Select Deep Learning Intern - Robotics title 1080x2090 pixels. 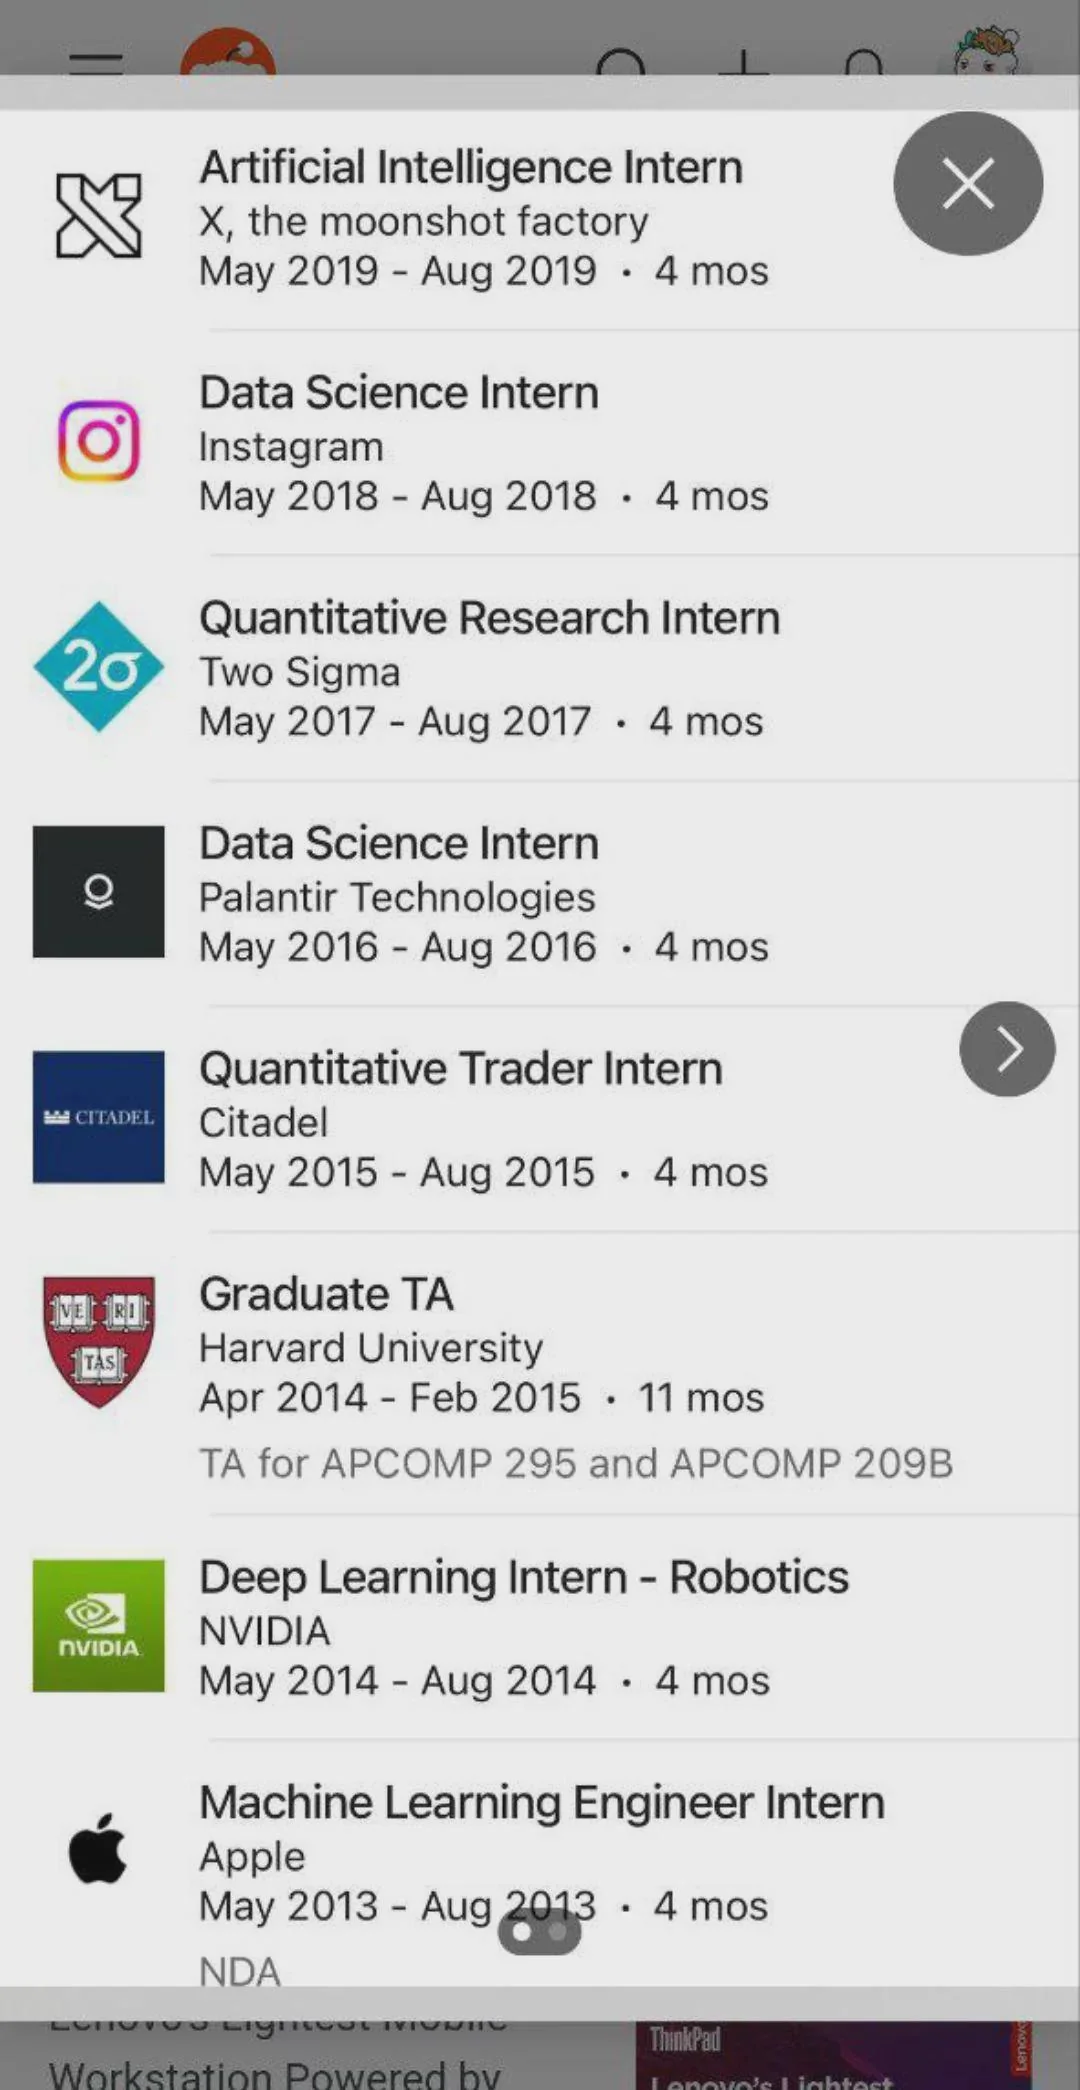coord(524,1577)
